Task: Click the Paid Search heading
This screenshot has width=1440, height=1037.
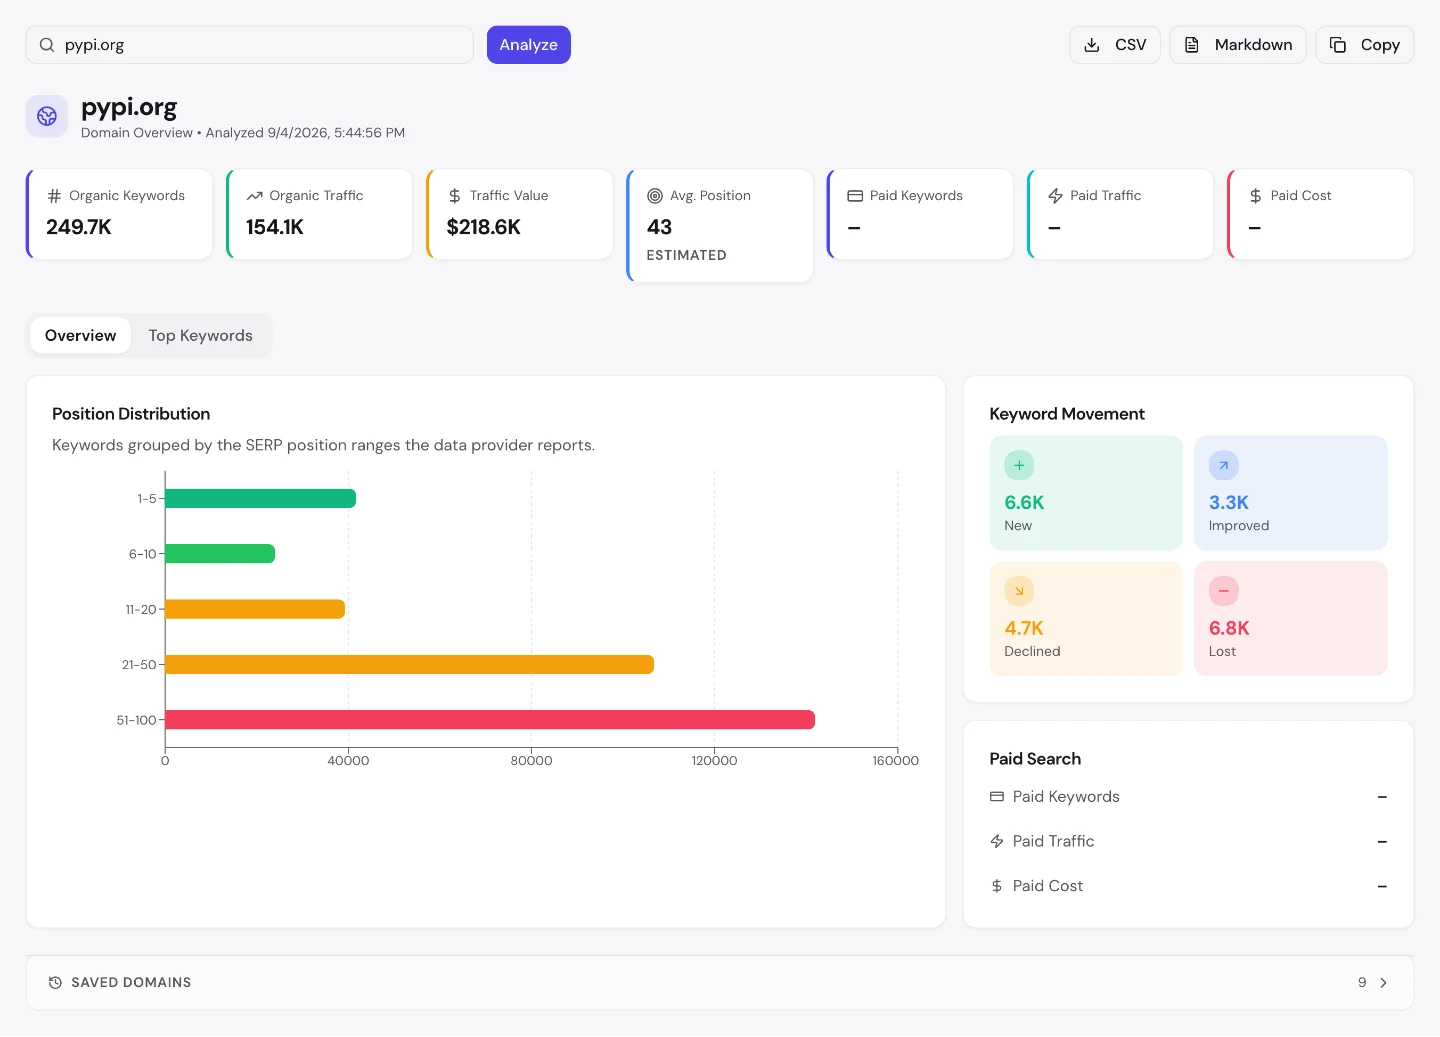Action: [1035, 759]
